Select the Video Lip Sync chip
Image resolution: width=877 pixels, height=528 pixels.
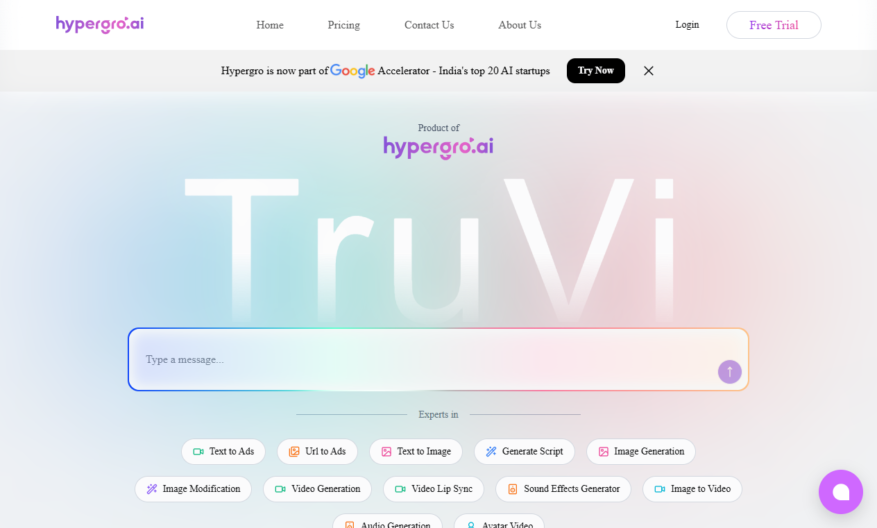click(x=433, y=489)
